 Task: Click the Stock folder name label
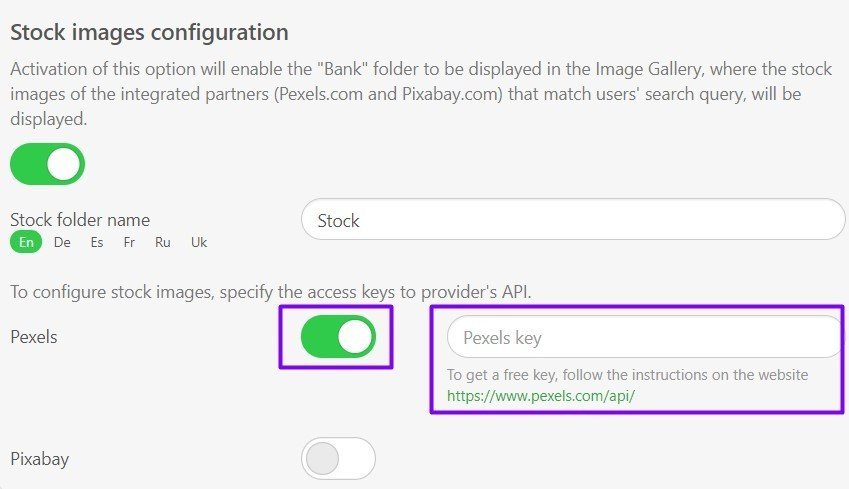tap(80, 220)
